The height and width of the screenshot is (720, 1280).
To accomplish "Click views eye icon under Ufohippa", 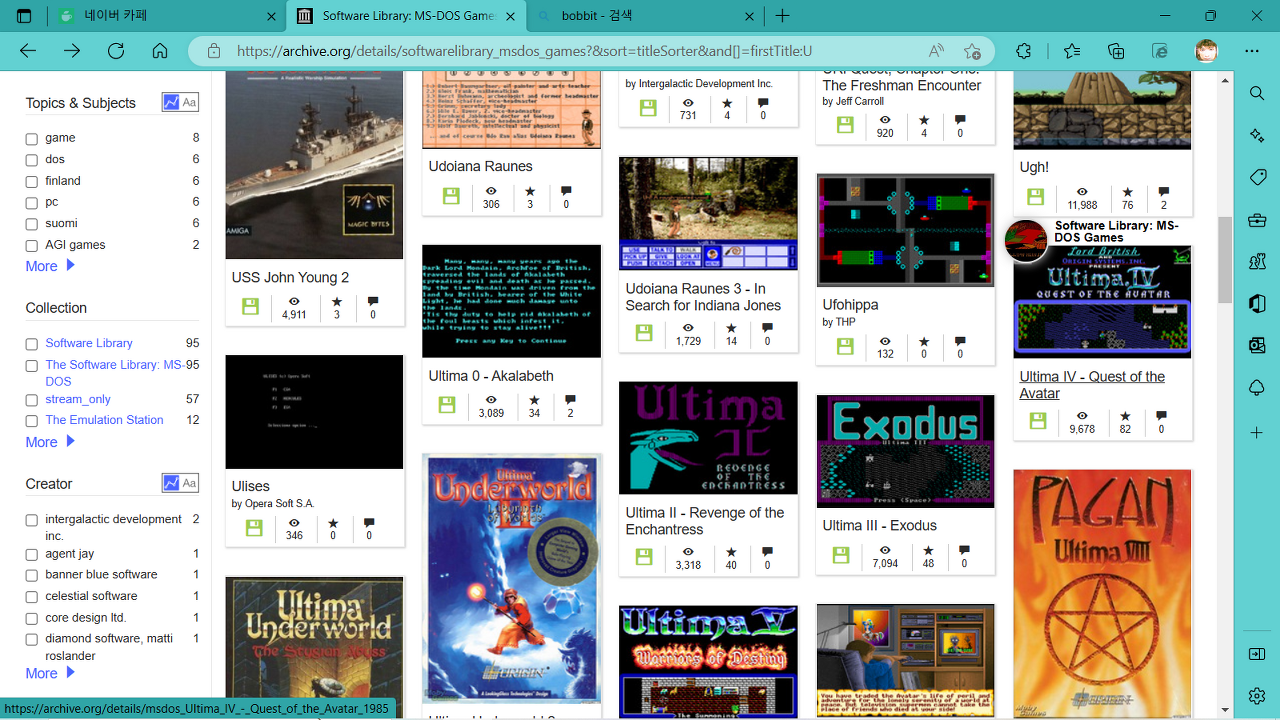I will [x=885, y=341].
